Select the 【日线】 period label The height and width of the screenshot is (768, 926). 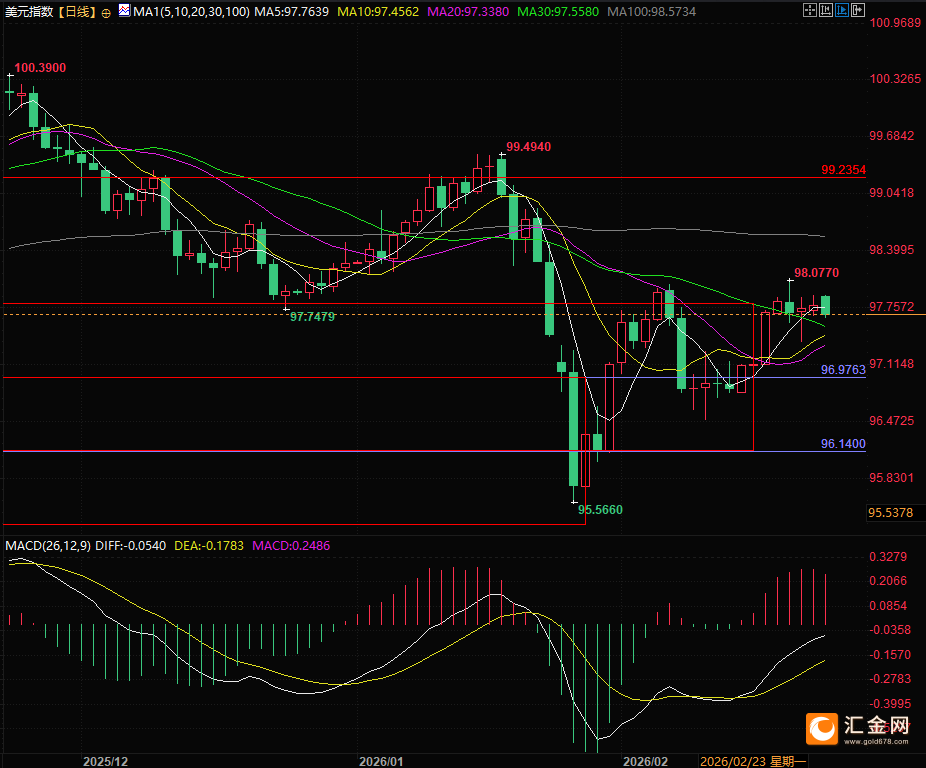tap(77, 12)
